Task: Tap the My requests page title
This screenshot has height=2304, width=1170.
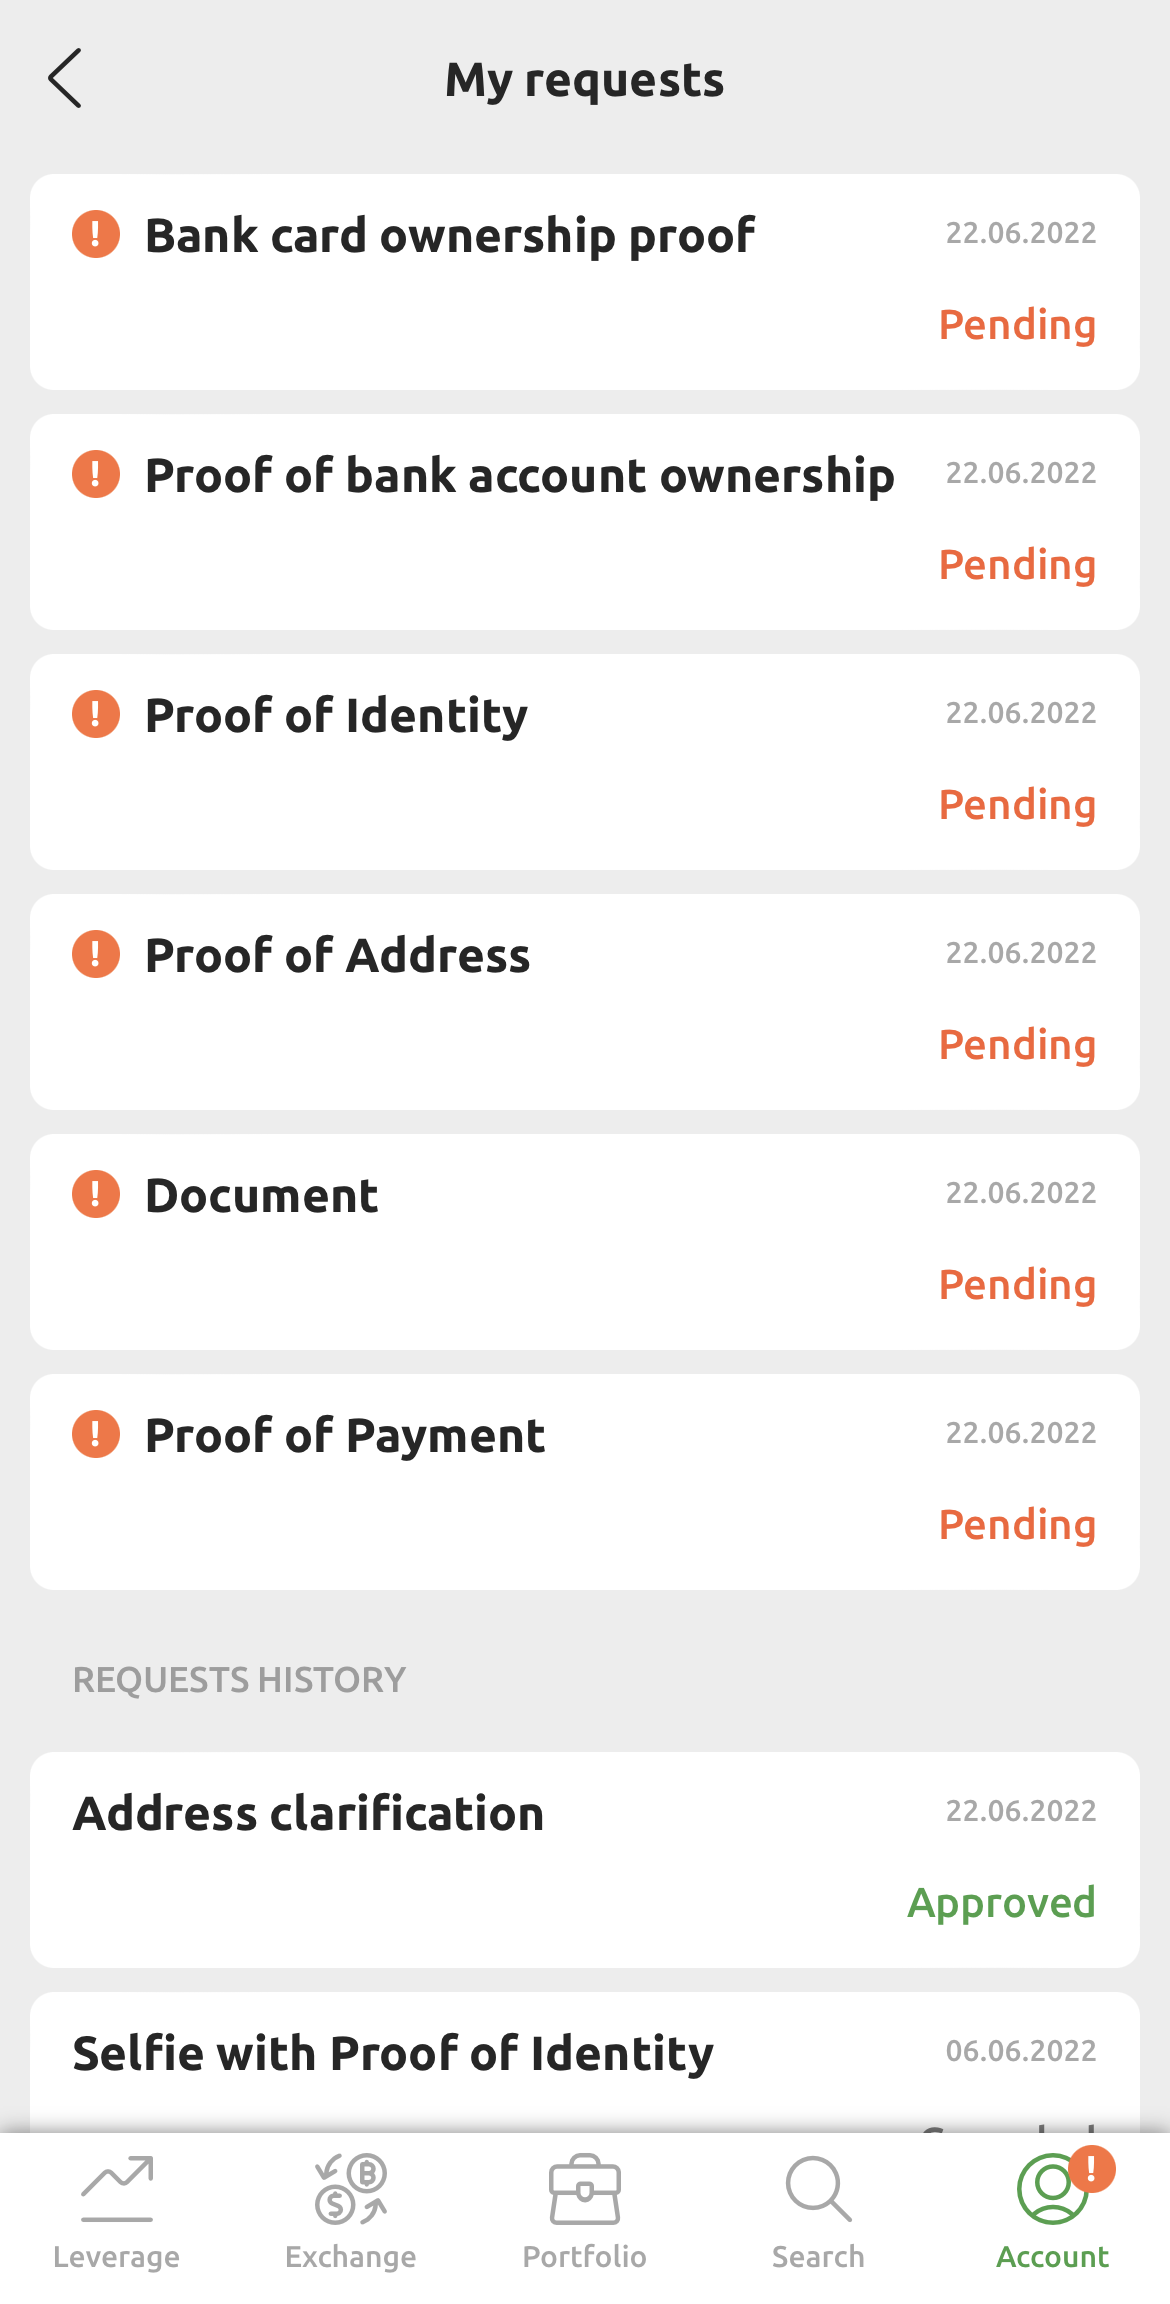Action: (585, 80)
